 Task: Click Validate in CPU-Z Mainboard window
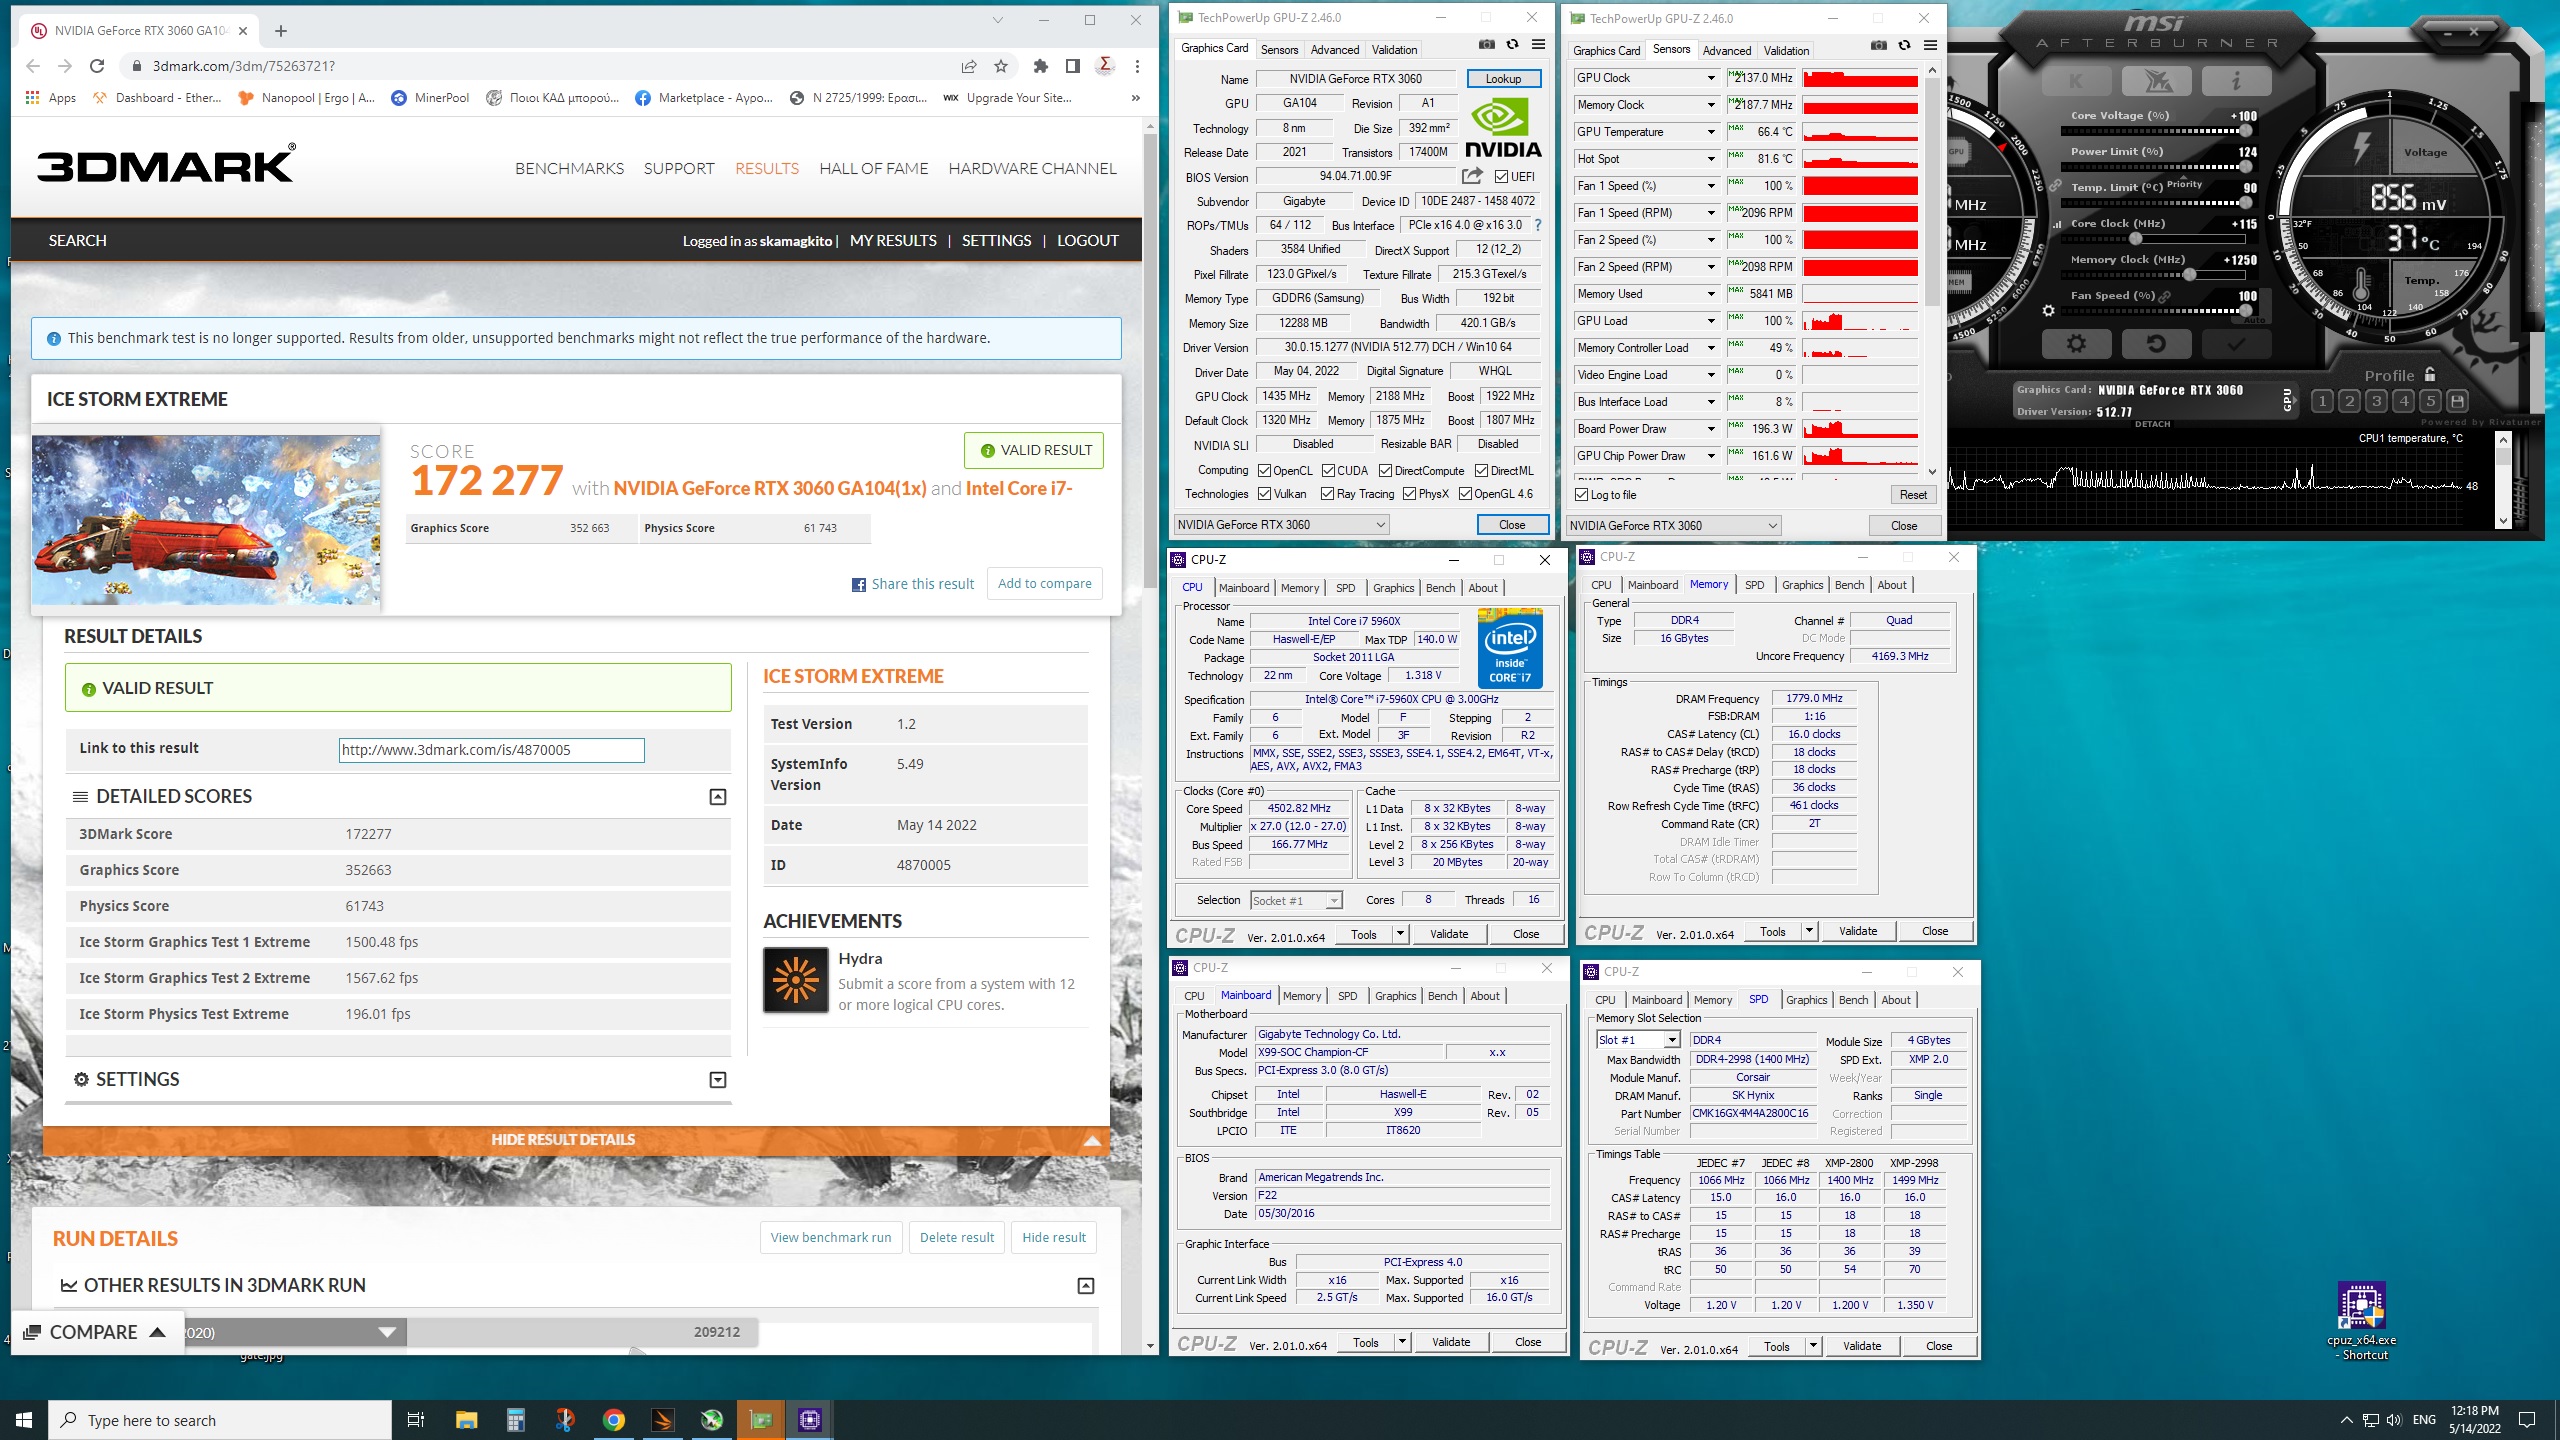(x=1450, y=1342)
